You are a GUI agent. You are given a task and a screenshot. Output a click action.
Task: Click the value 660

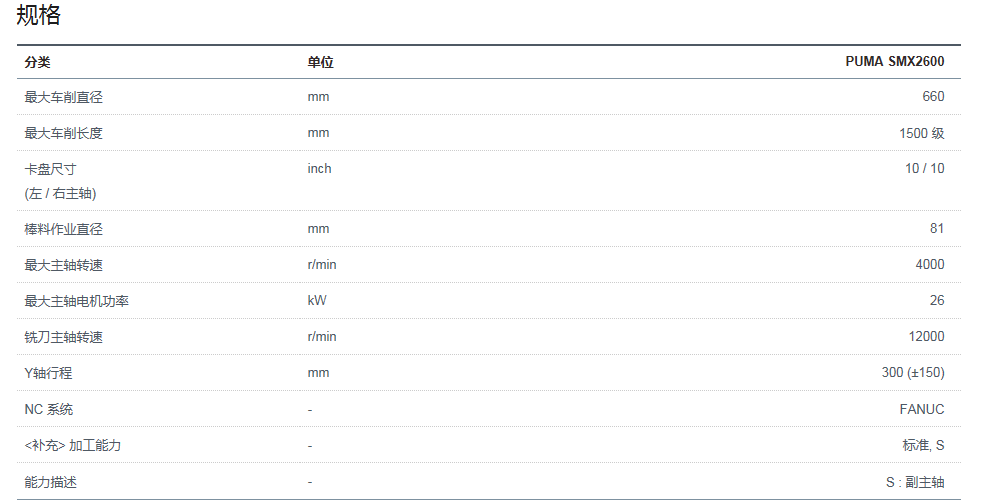pos(933,96)
